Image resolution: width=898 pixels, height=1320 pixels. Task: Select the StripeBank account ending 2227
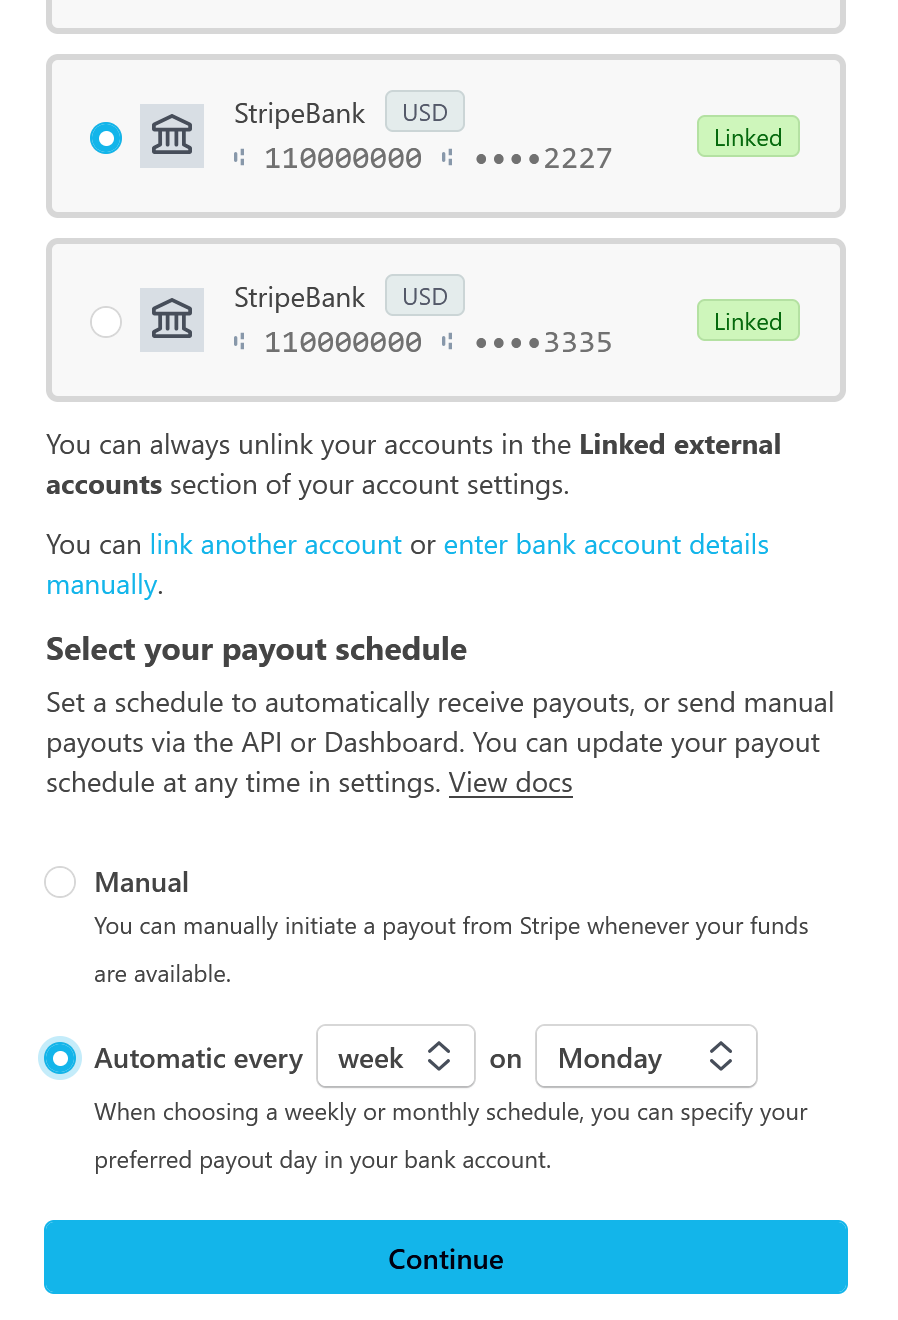[106, 138]
